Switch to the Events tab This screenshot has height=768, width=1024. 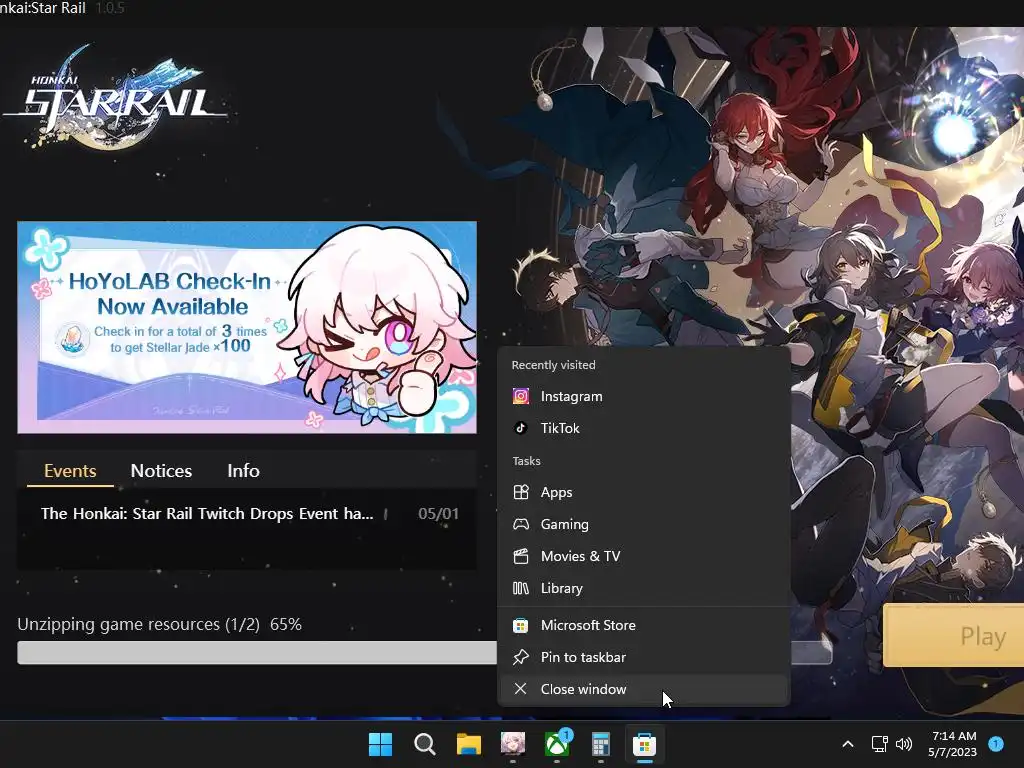point(70,471)
